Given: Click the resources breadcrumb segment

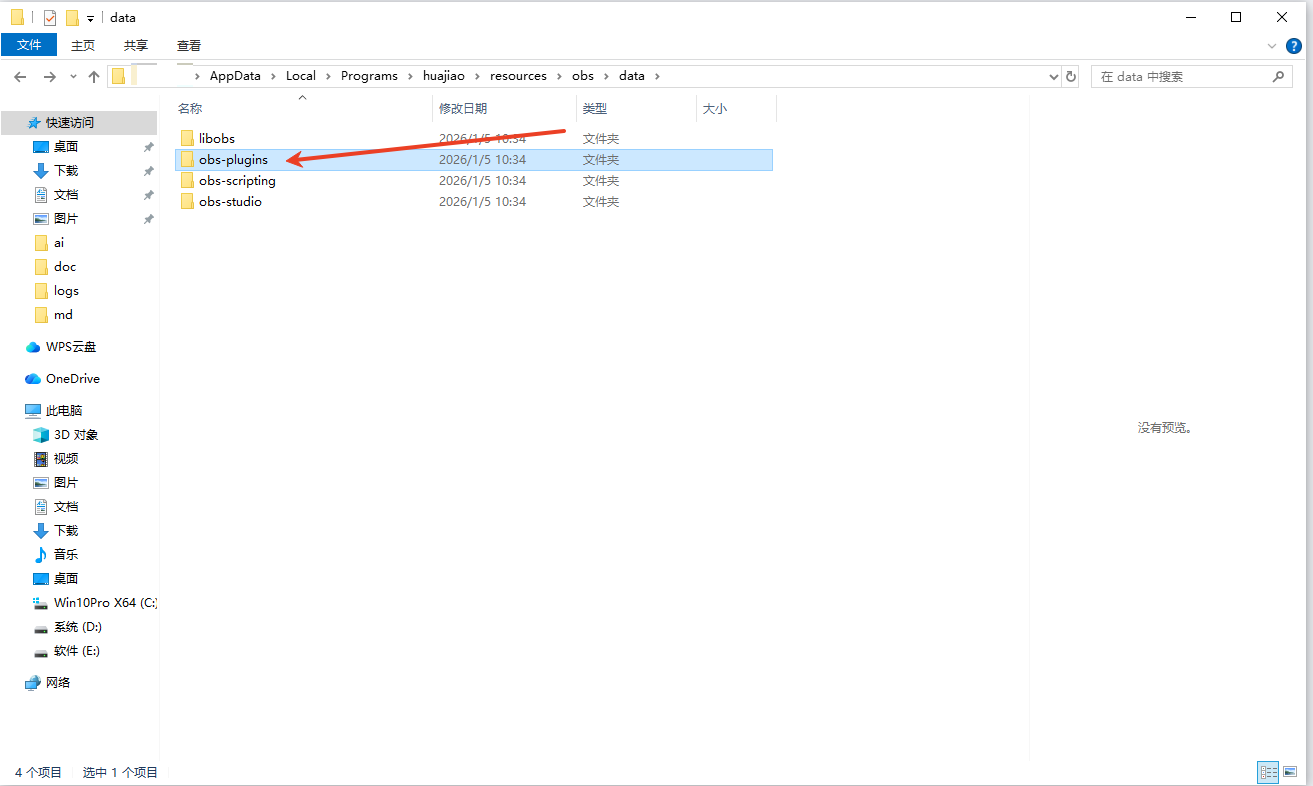Looking at the screenshot, I should click(x=518, y=76).
